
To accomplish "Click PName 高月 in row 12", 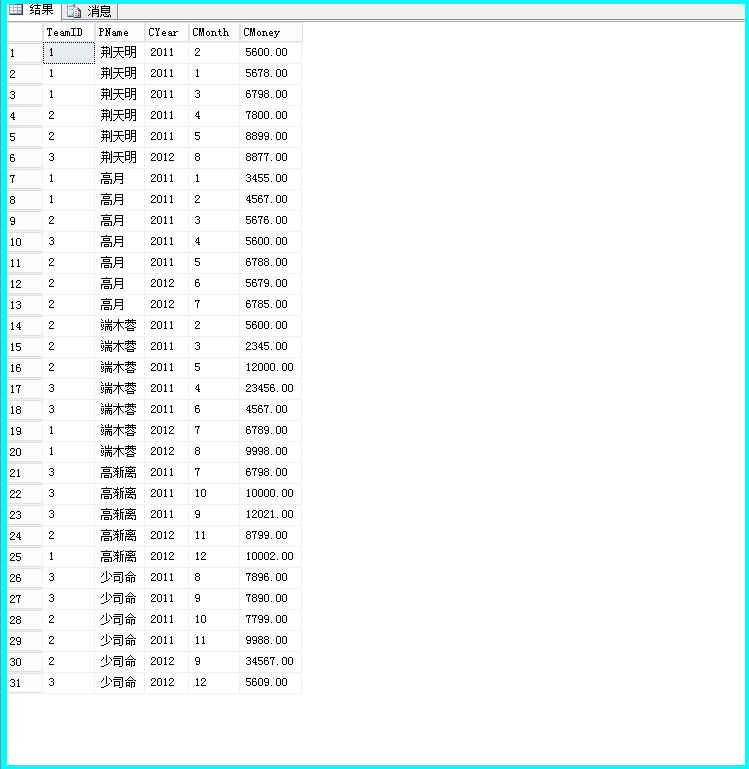I will pos(112,283).
